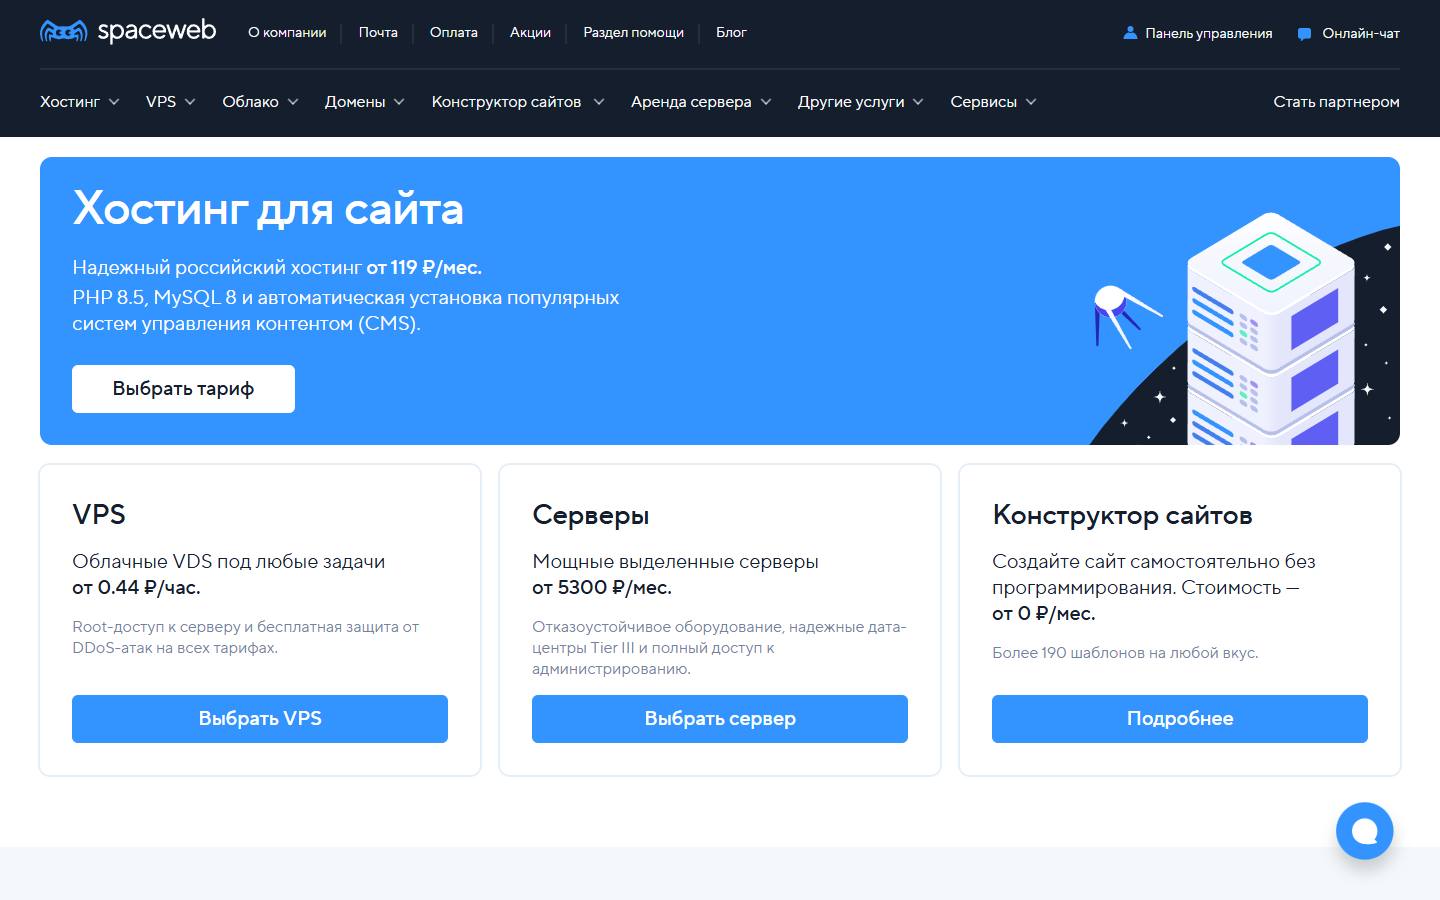This screenshot has height=900, width=1440.
Task: Open Раздел помощи
Action: [x=634, y=32]
